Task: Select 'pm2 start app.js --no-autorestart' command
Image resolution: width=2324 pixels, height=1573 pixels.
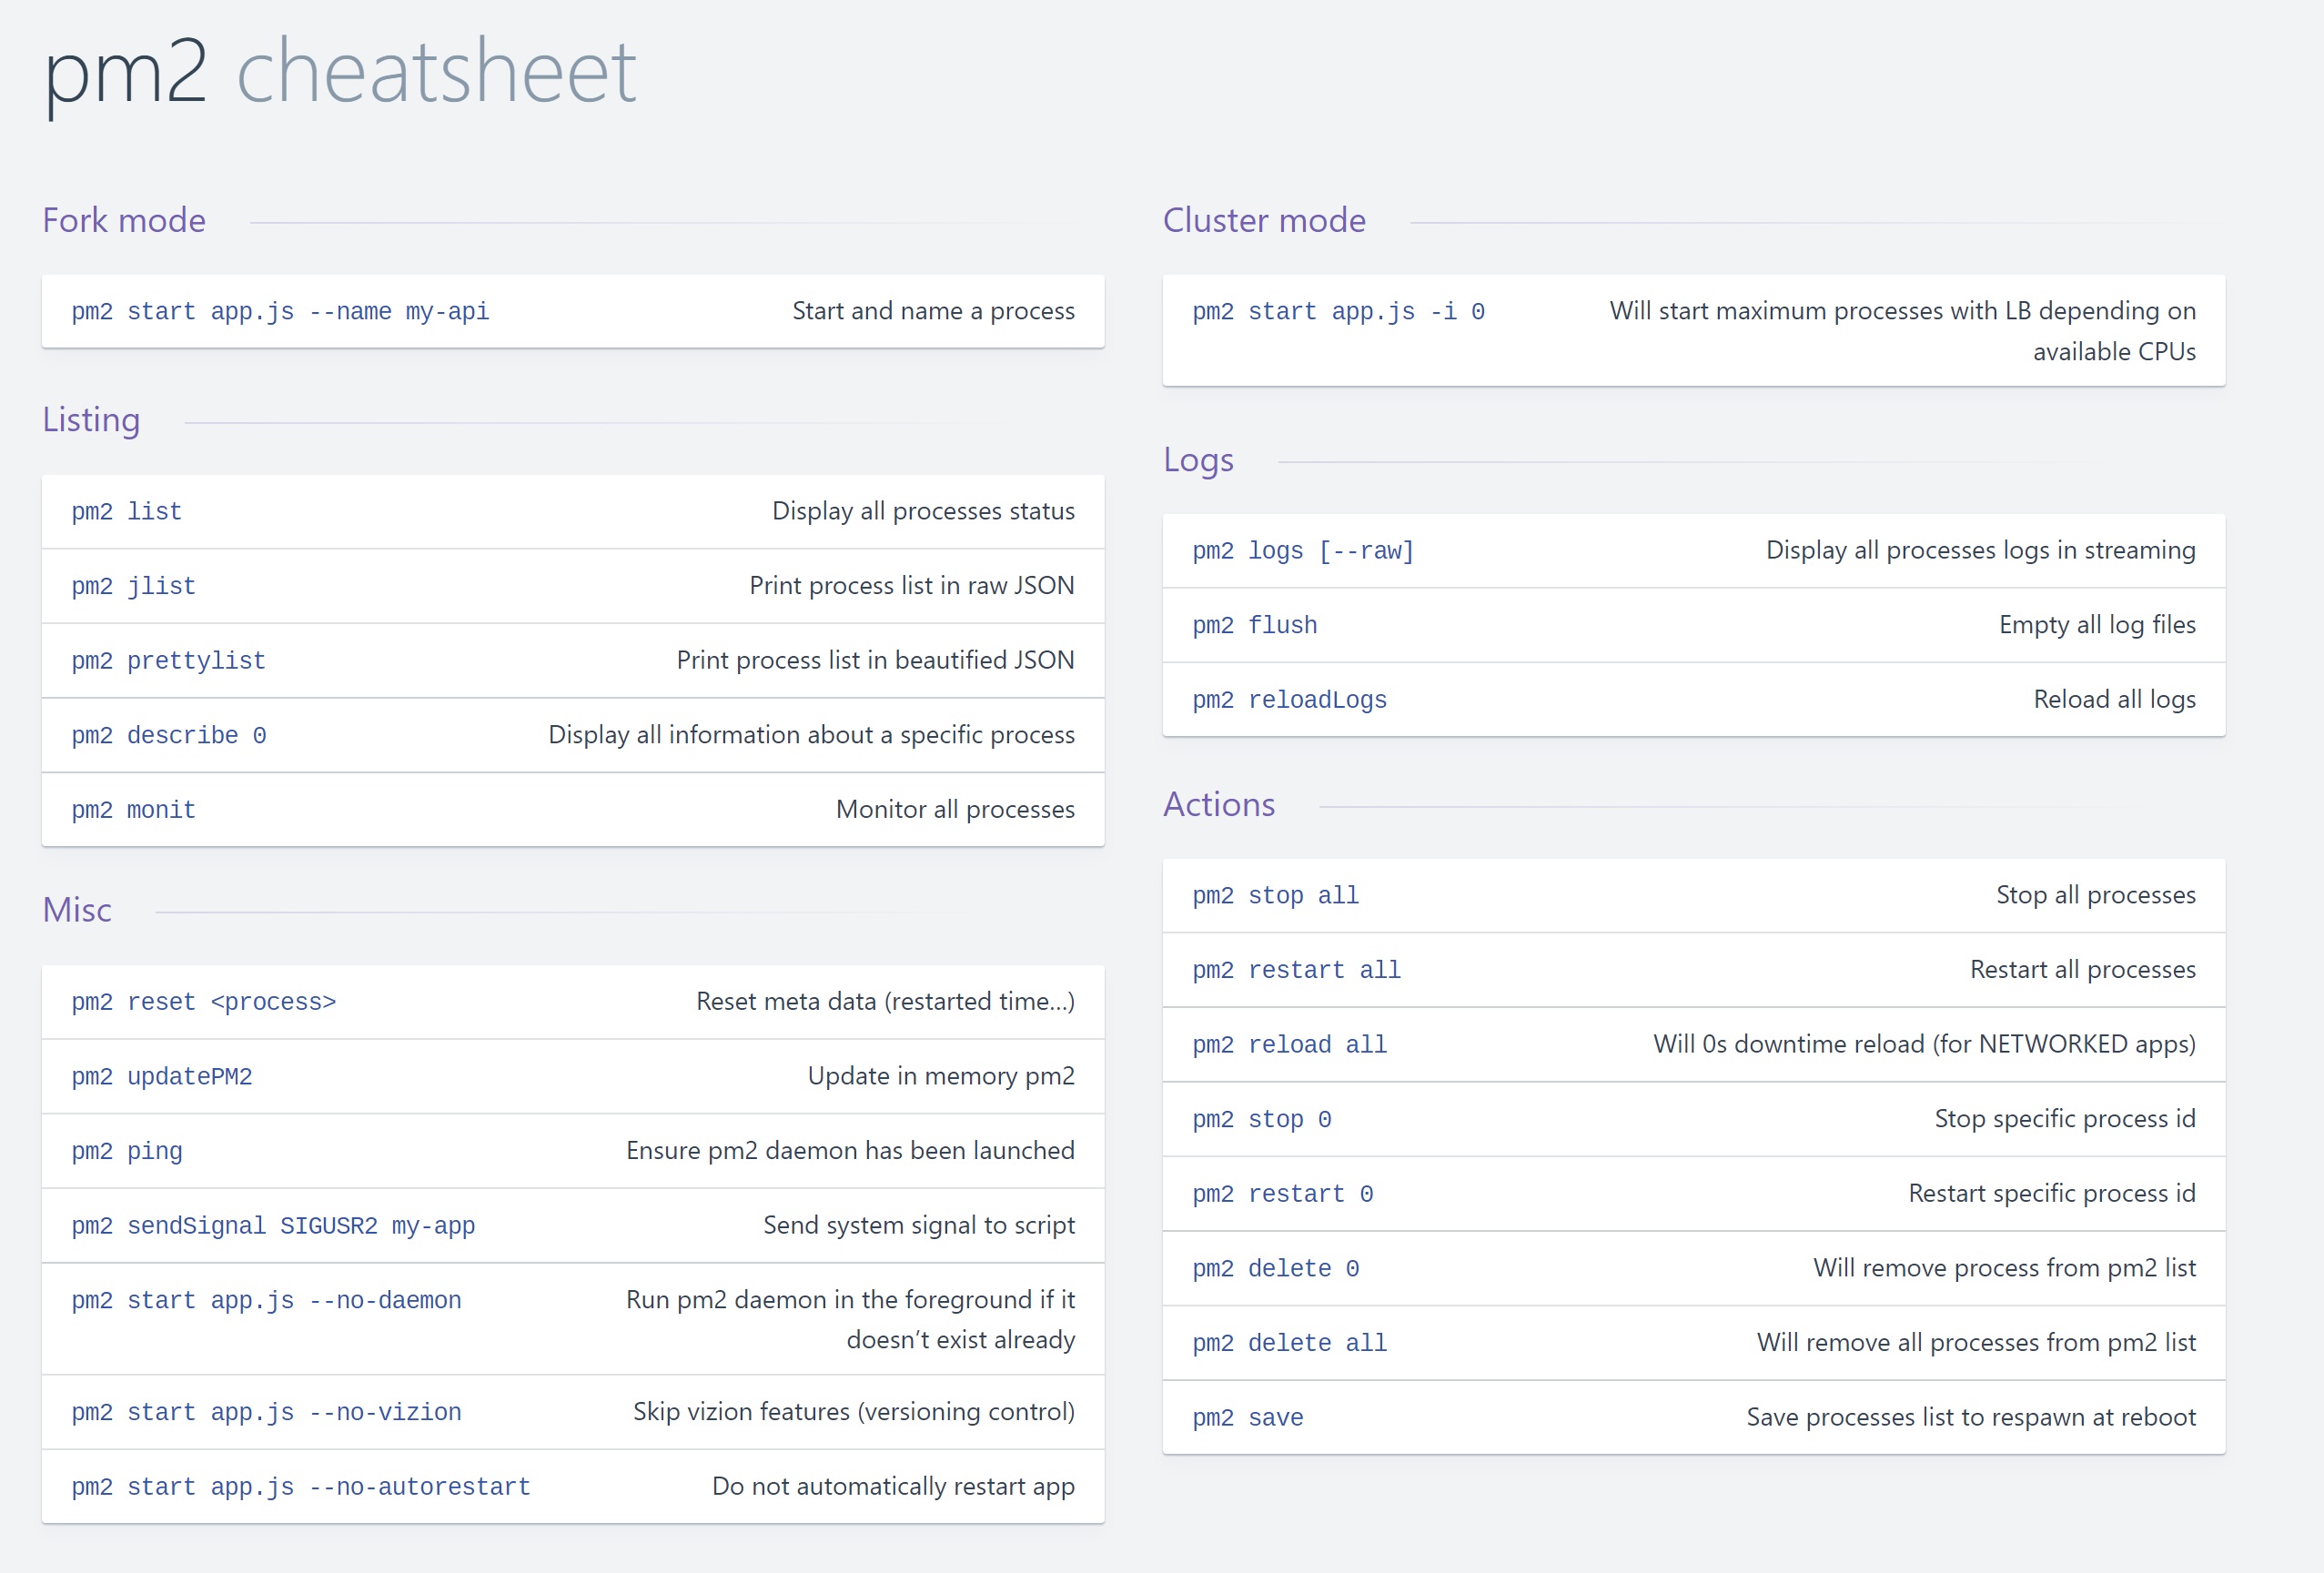Action: [301, 1488]
